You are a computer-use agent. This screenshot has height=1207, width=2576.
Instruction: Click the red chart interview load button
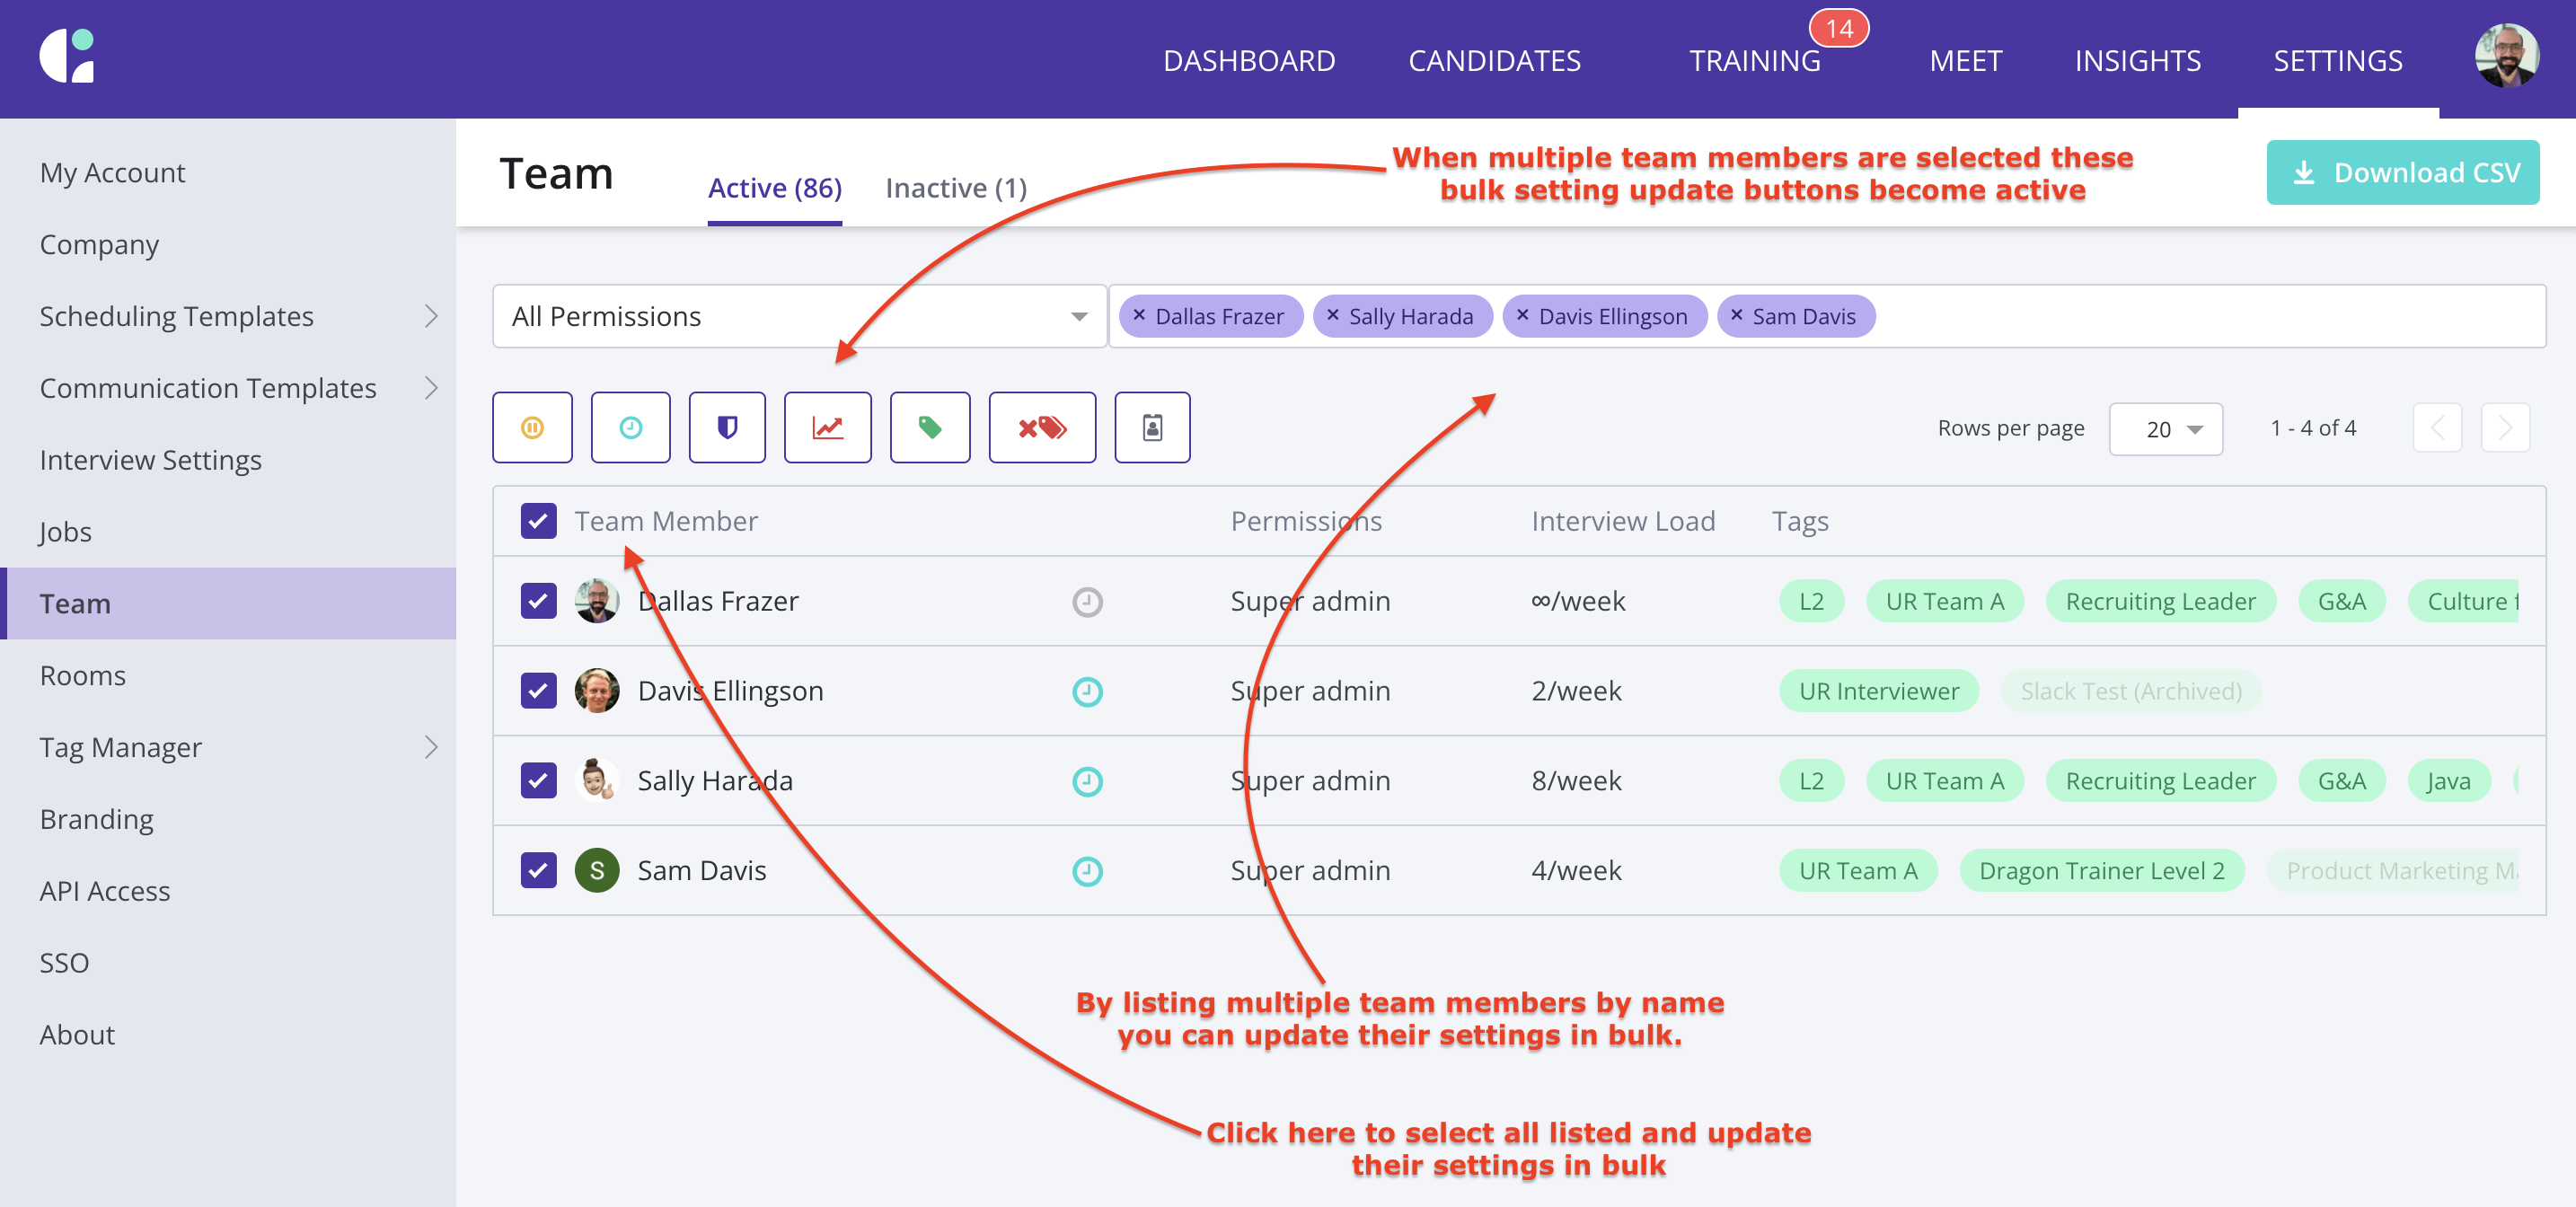click(x=827, y=428)
